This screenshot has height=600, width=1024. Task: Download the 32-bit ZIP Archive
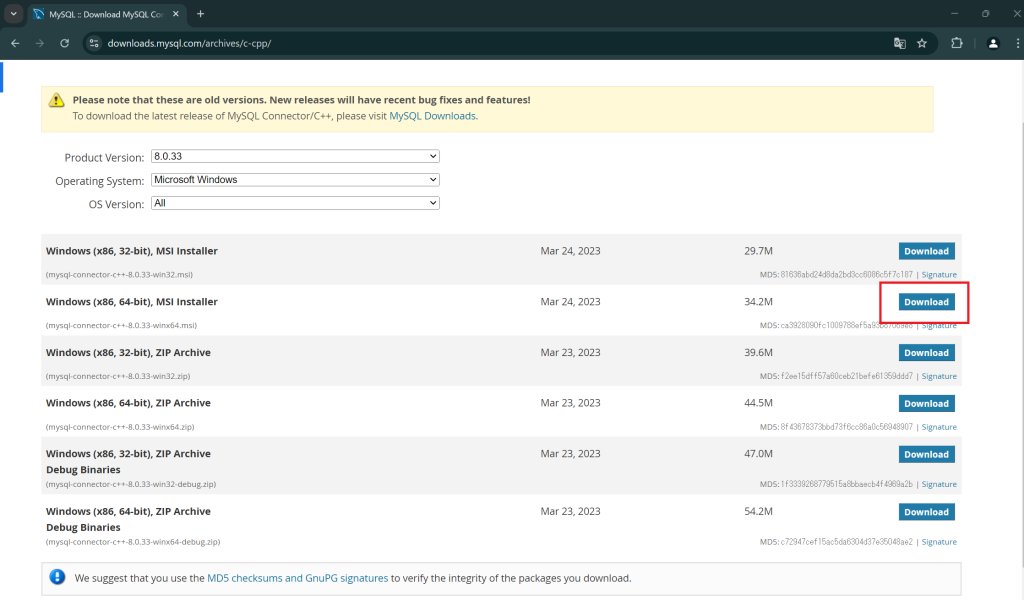926,353
